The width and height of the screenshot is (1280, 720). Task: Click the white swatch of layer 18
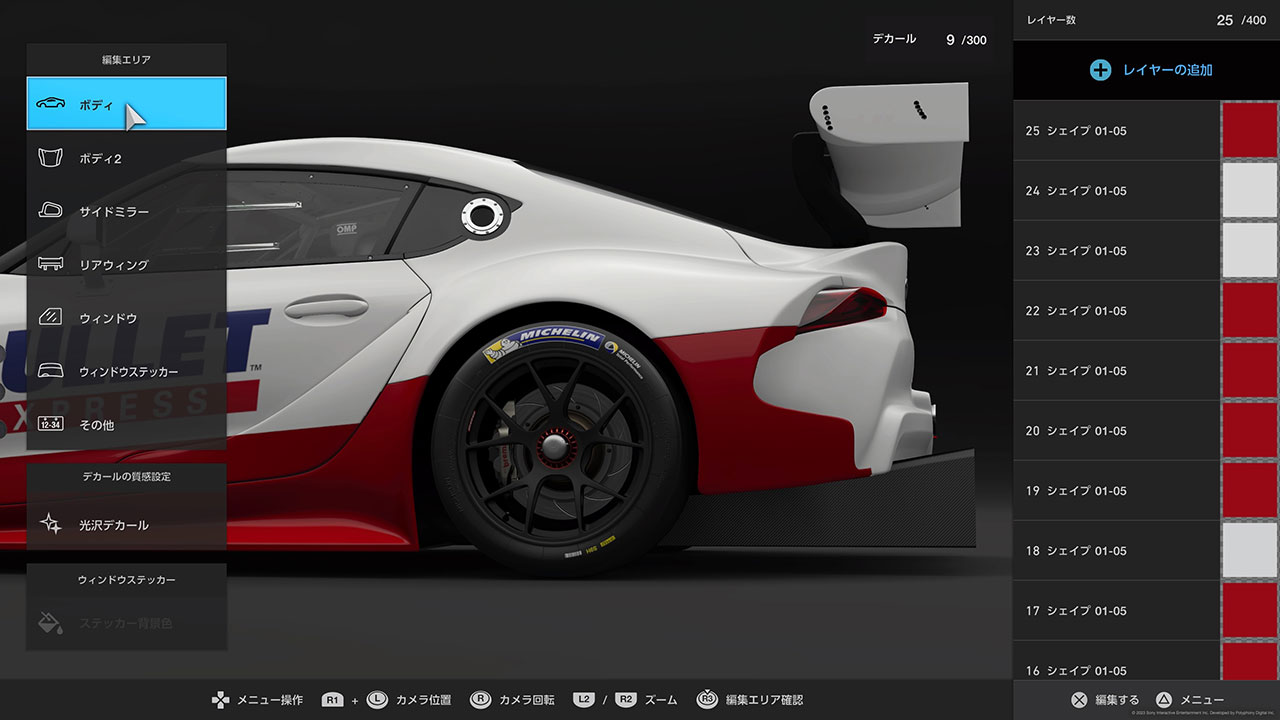(x=1250, y=550)
